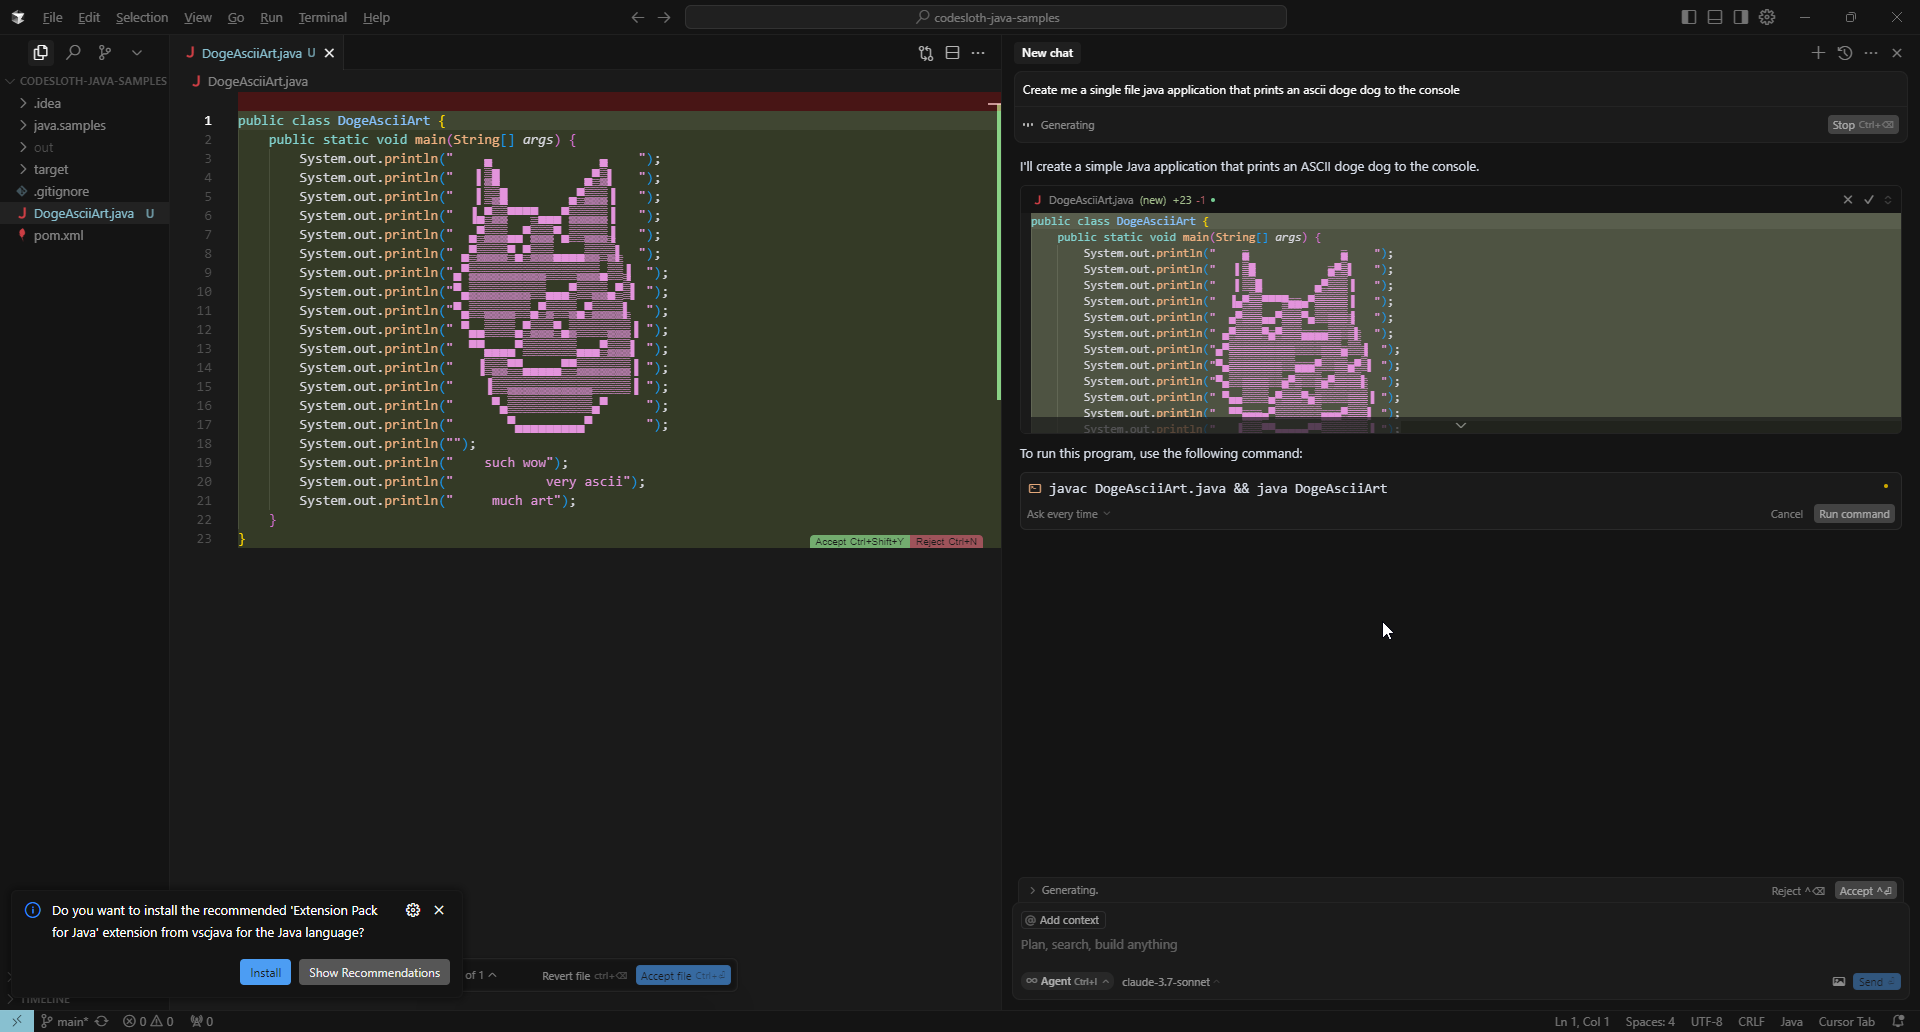Expand the java.samples folder

click(x=84, y=125)
